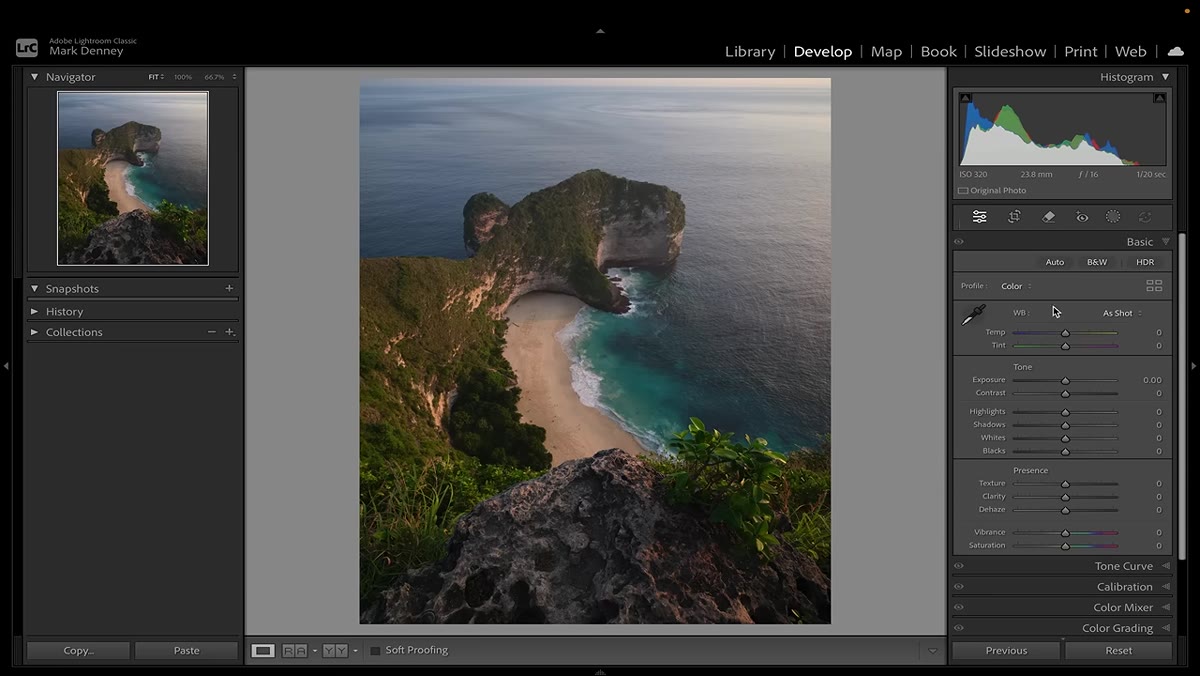The height and width of the screenshot is (676, 1200).
Task: Expand the Tone Curve panel
Action: [x=1165, y=566]
